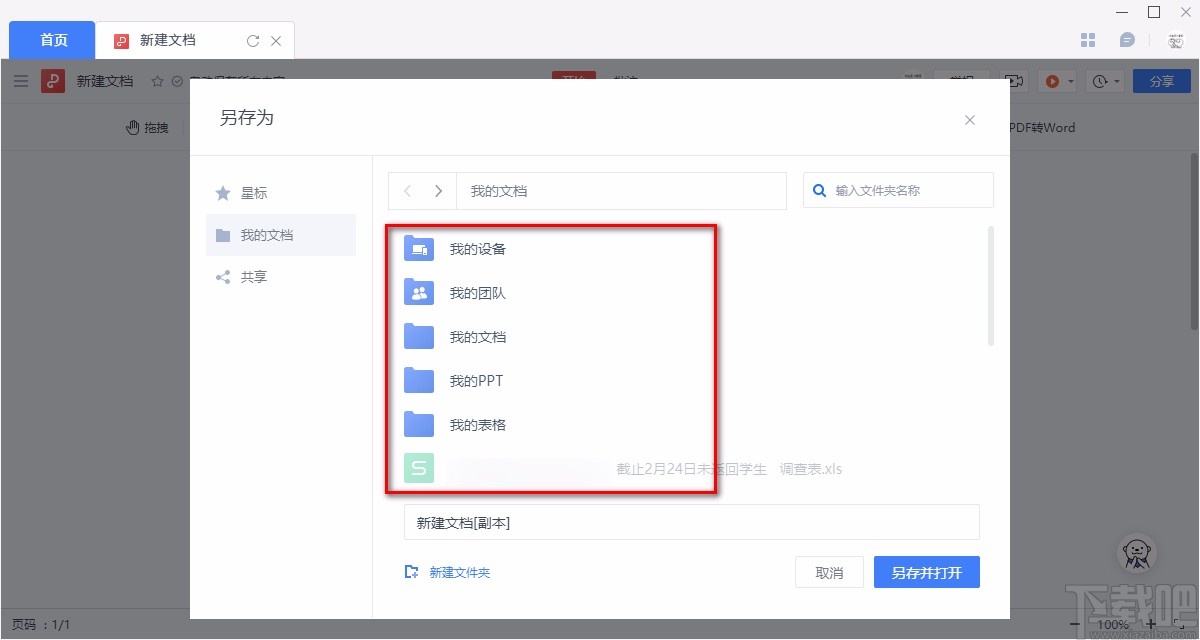1200x640 pixels.
Task: Select 共享 in the dialog sidebar
Action: coord(253,277)
